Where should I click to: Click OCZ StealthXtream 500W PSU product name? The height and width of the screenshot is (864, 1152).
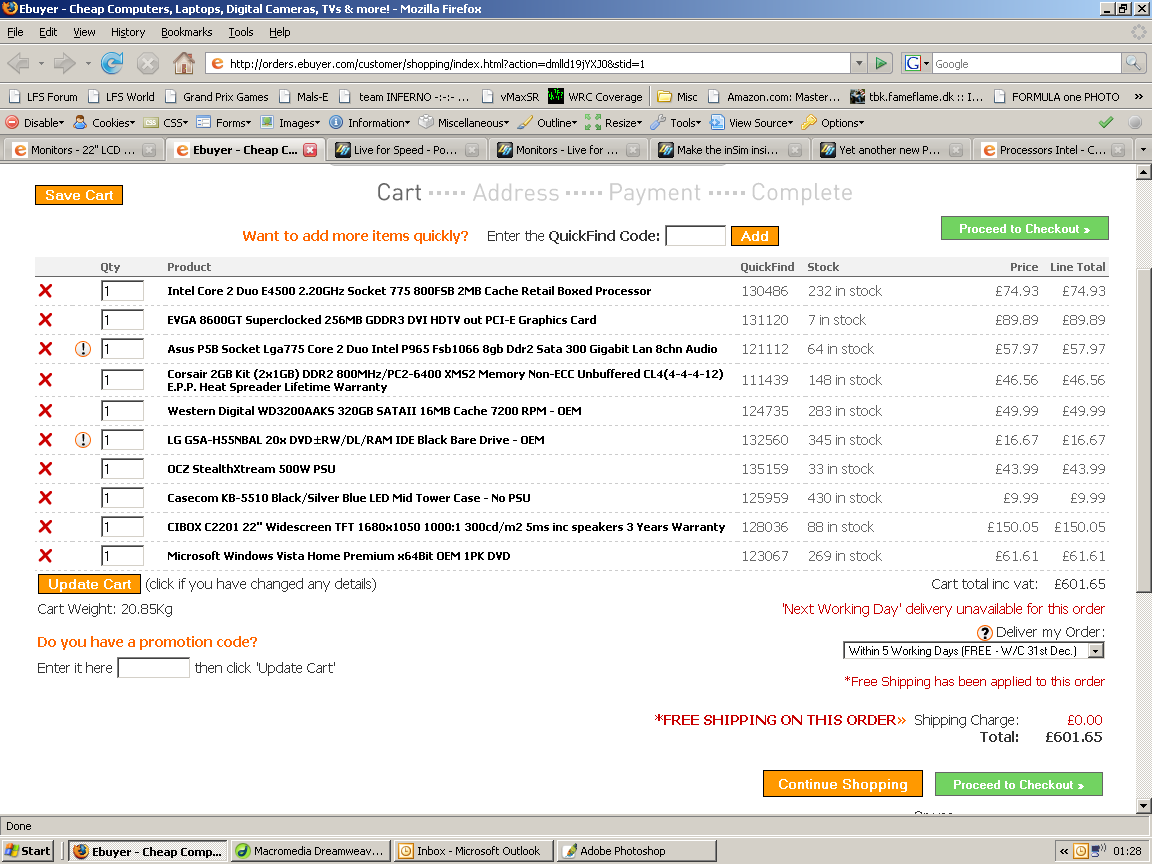pos(251,469)
